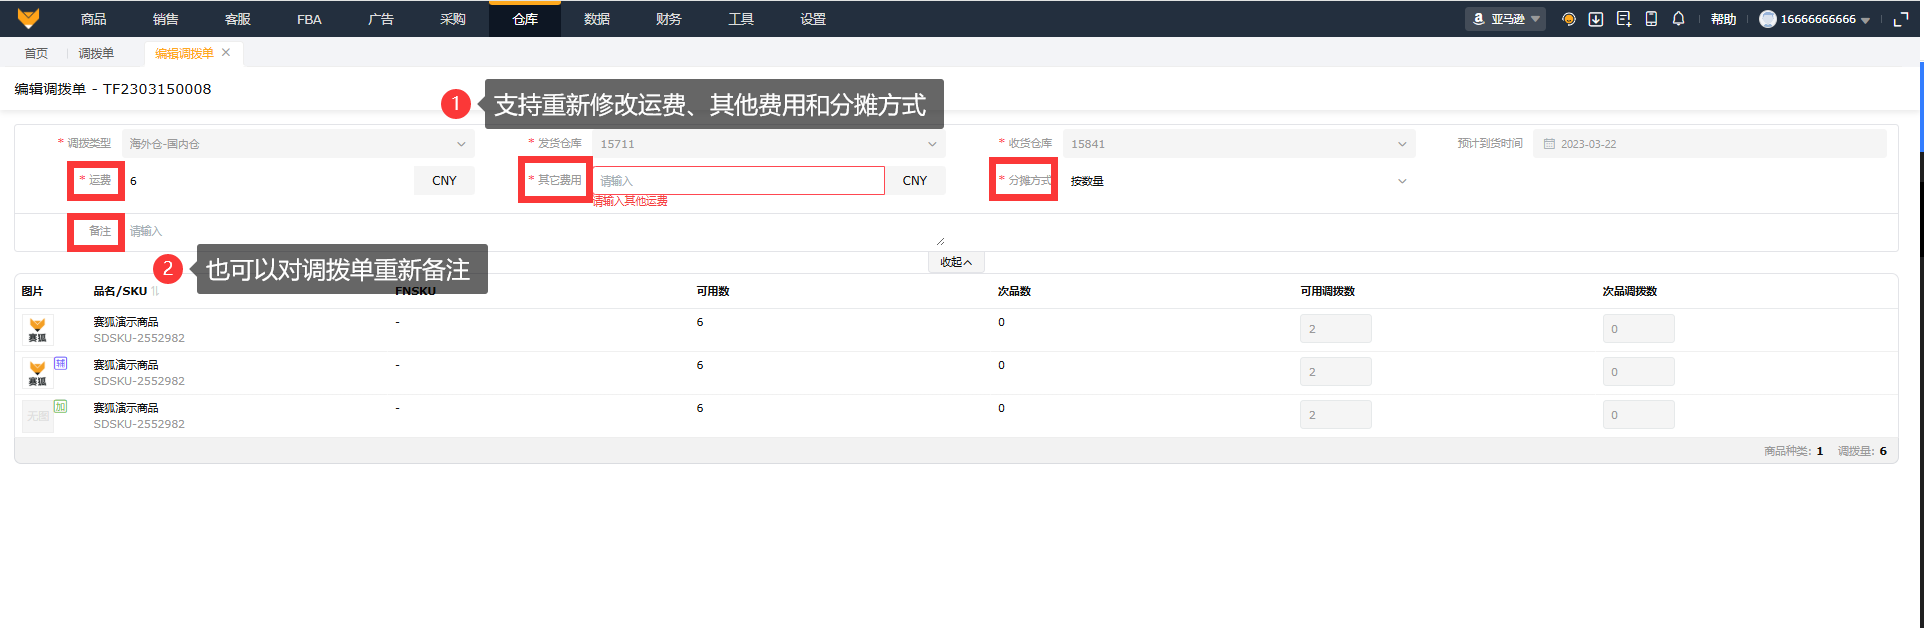This screenshot has width=1924, height=628.
Task: Click the 请输入其他运费 error message
Action: pos(630,201)
